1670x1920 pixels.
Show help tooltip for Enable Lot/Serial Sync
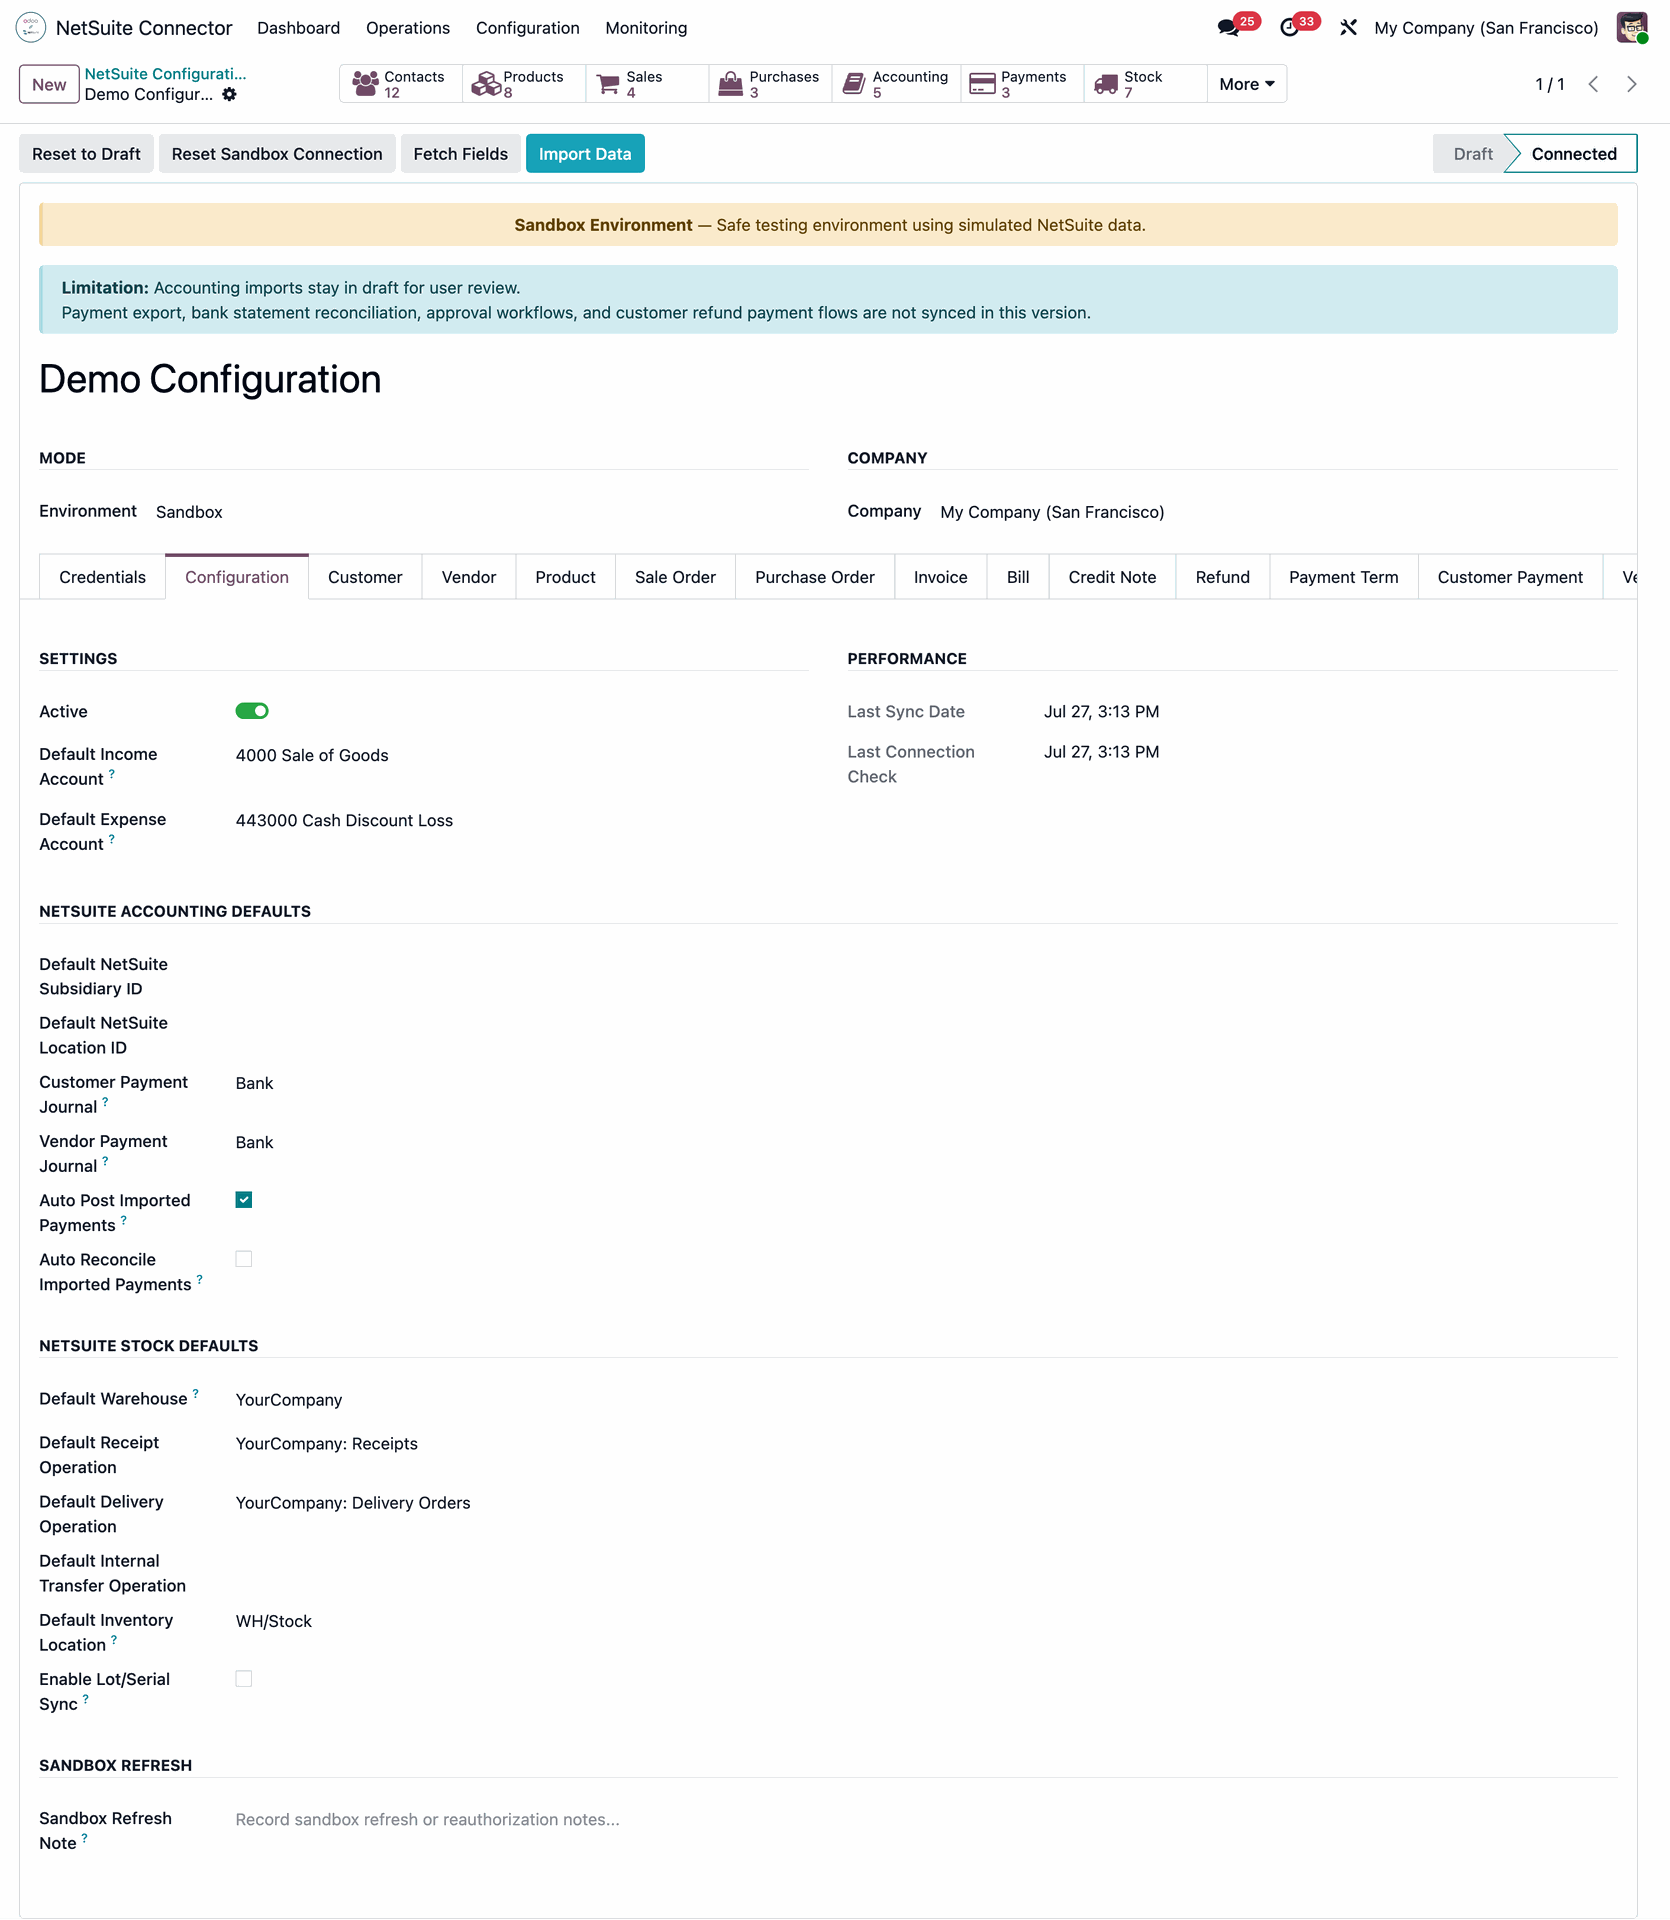tap(86, 1699)
